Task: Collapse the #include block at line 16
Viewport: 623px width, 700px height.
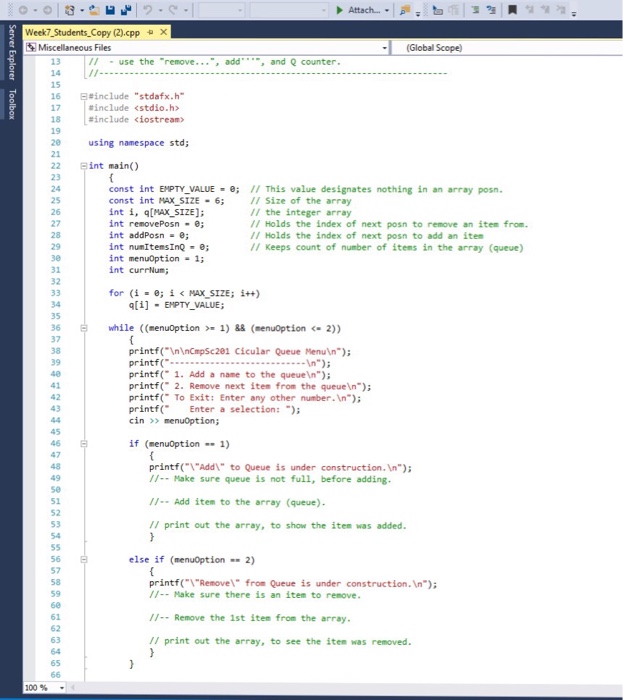Action: click(x=83, y=96)
